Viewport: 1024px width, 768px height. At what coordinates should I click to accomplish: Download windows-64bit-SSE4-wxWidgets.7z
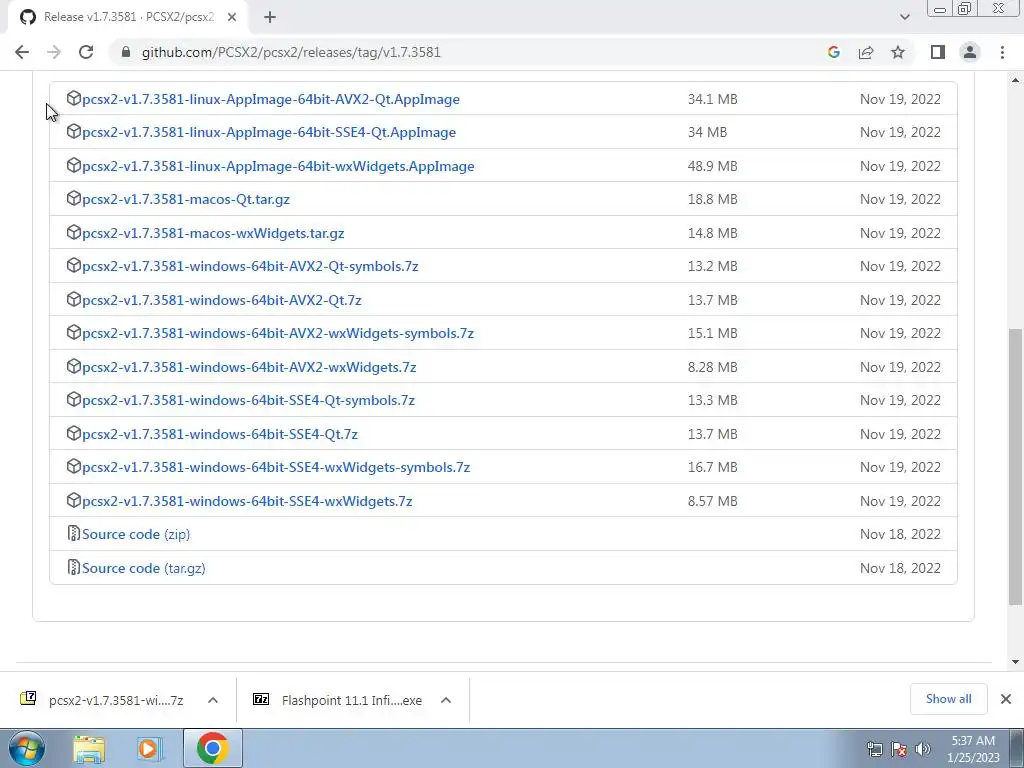pyautogui.click(x=248, y=502)
